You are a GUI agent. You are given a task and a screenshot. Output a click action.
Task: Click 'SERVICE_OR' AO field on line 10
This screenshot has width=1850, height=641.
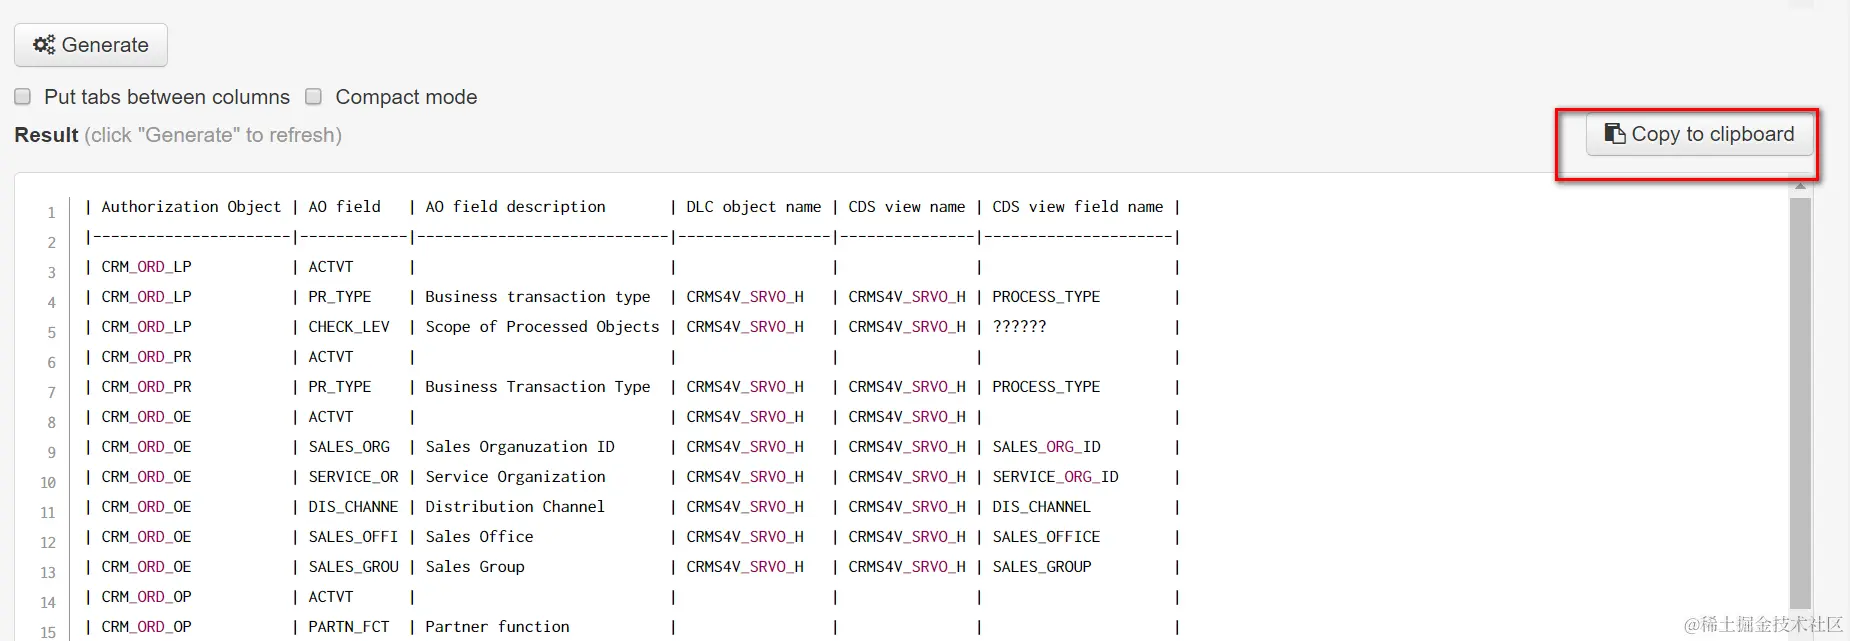pos(353,477)
